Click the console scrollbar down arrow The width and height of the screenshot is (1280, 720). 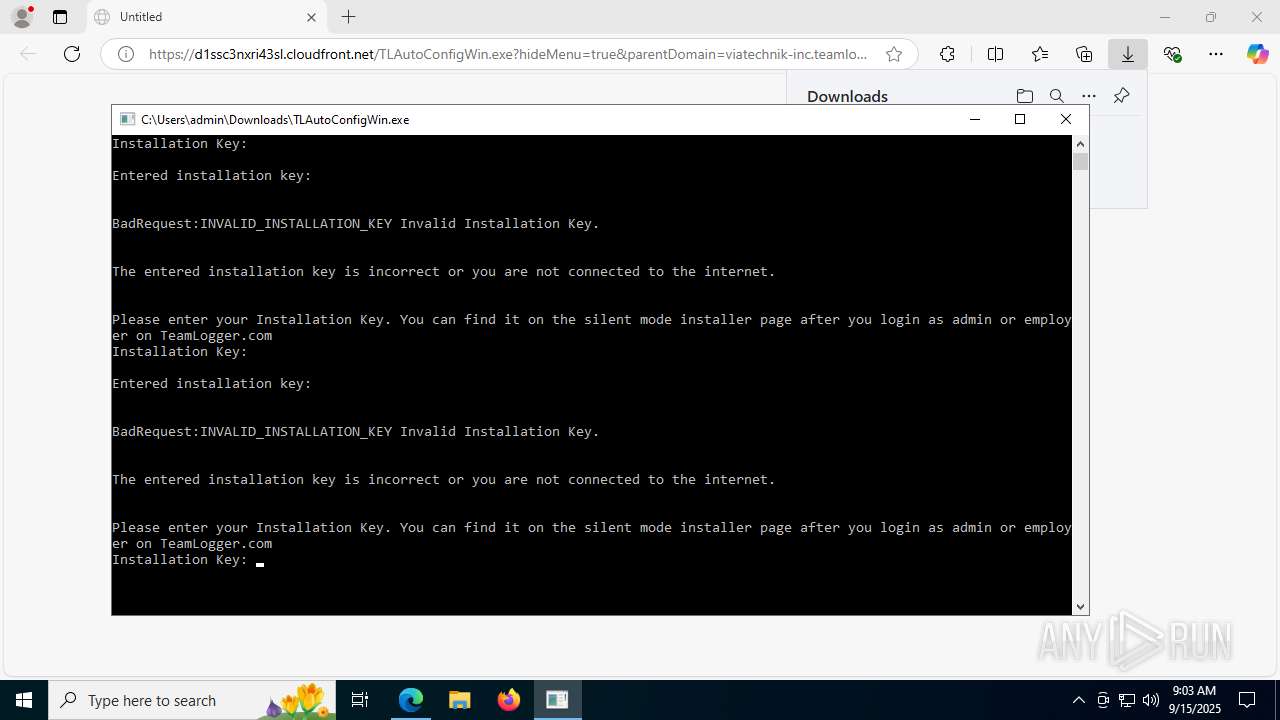(1080, 606)
